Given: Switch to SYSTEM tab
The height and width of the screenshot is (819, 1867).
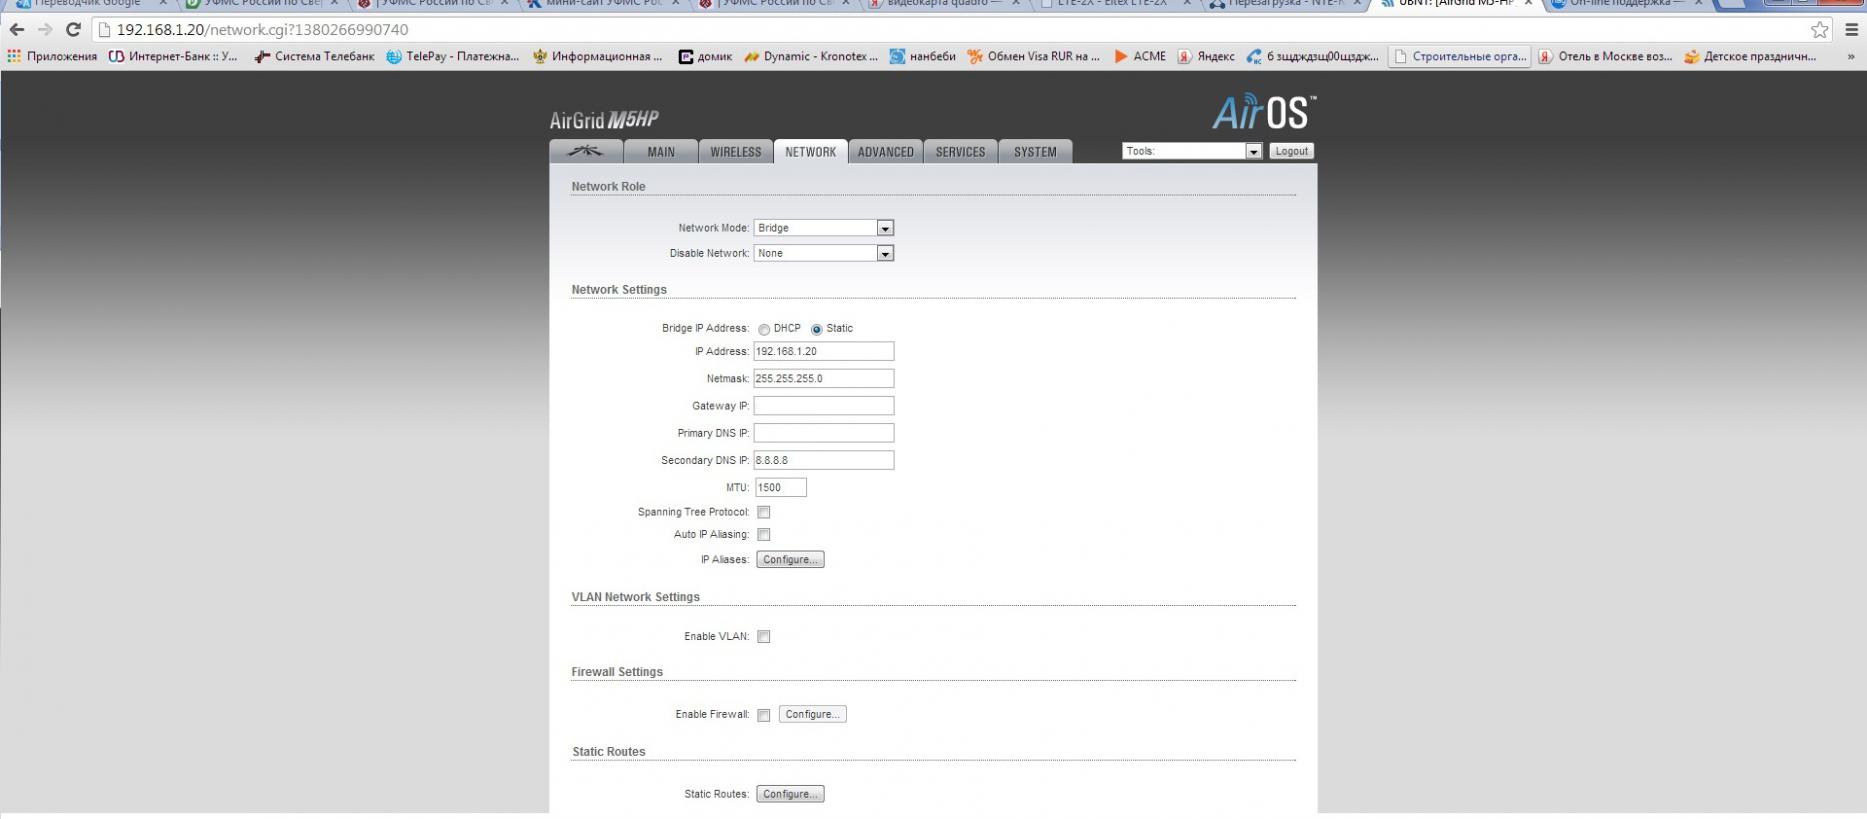Looking at the screenshot, I should 1035,152.
